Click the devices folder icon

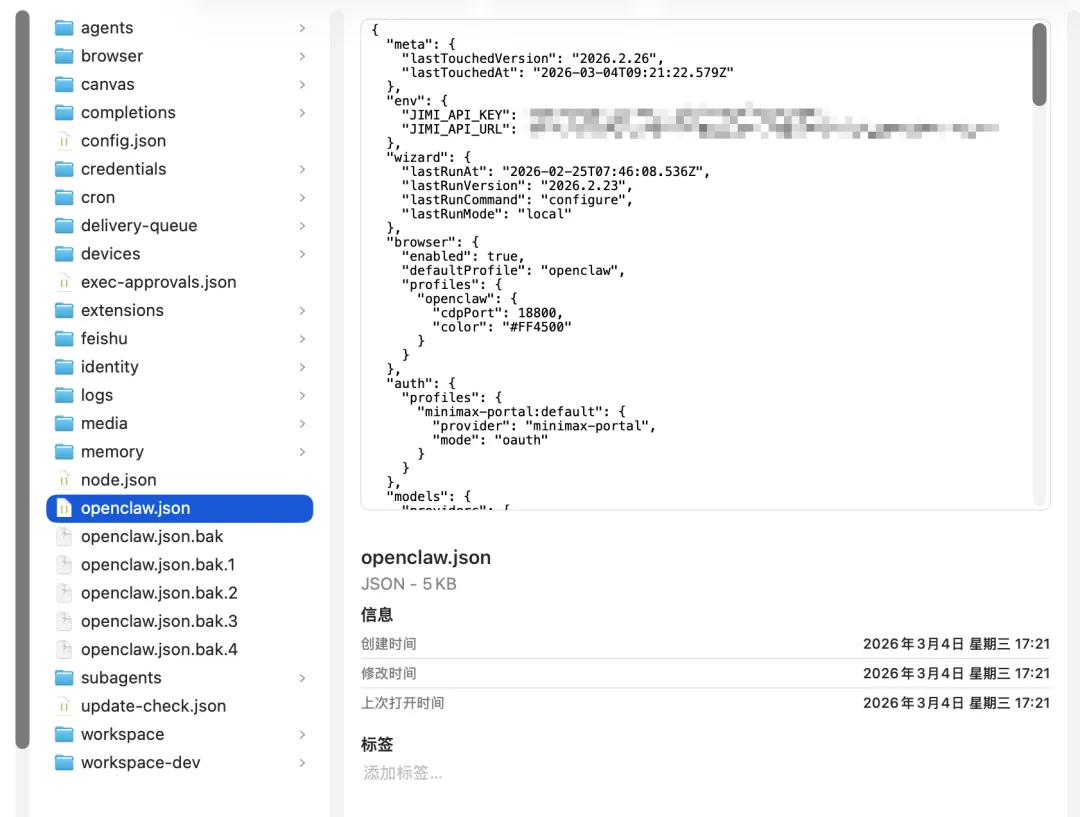[x=64, y=254]
